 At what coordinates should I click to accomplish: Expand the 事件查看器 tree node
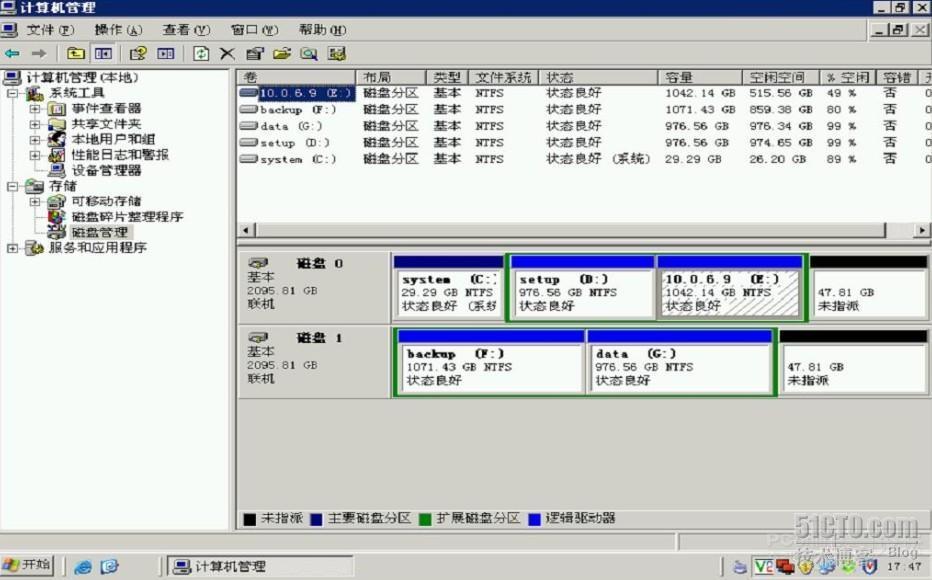[35, 109]
